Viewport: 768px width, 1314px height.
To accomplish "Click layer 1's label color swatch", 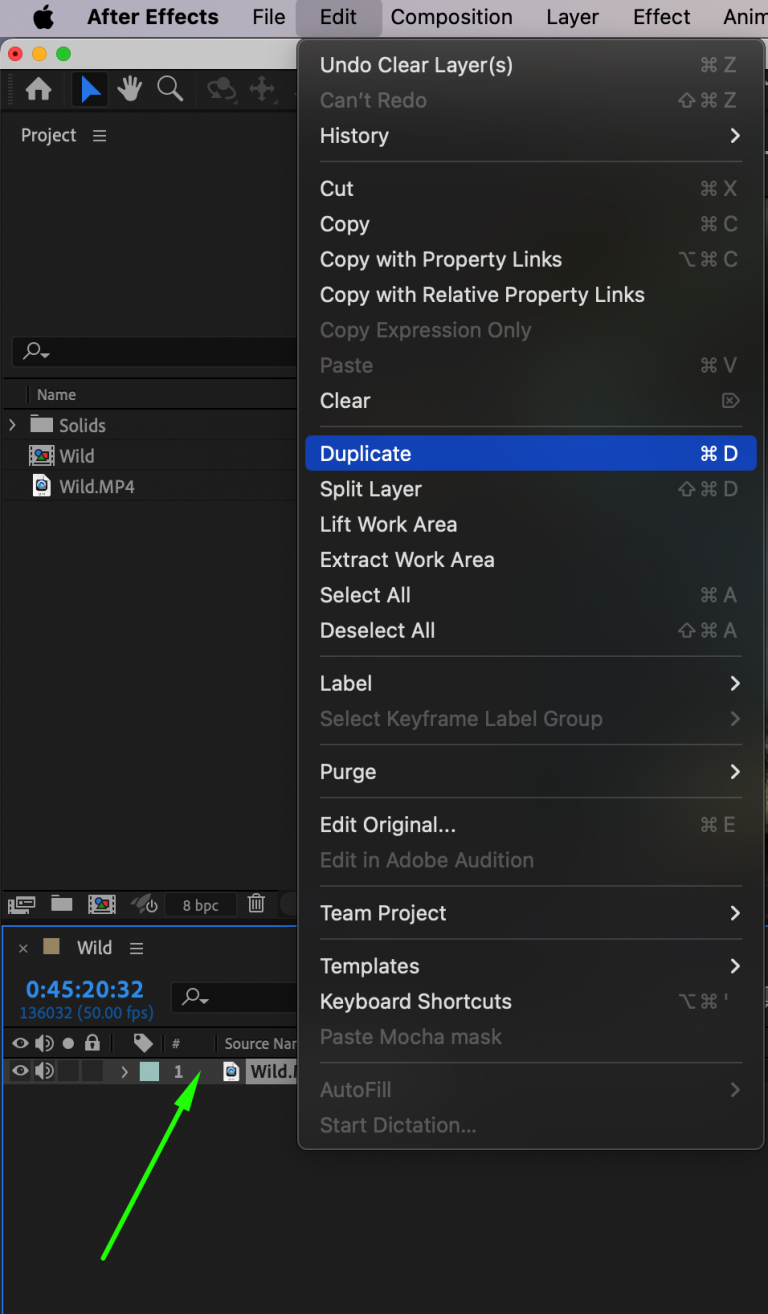I will click(148, 1070).
